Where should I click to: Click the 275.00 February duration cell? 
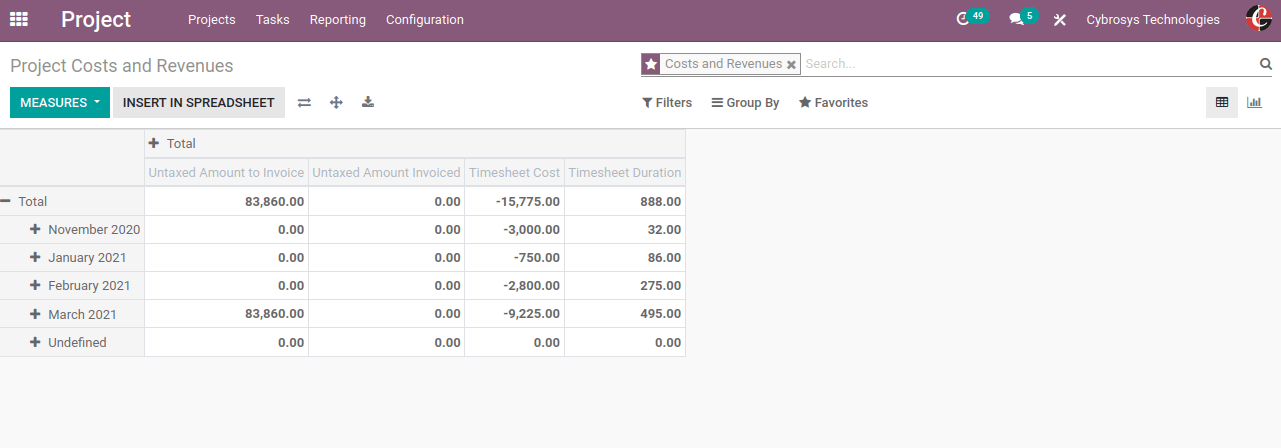click(625, 286)
